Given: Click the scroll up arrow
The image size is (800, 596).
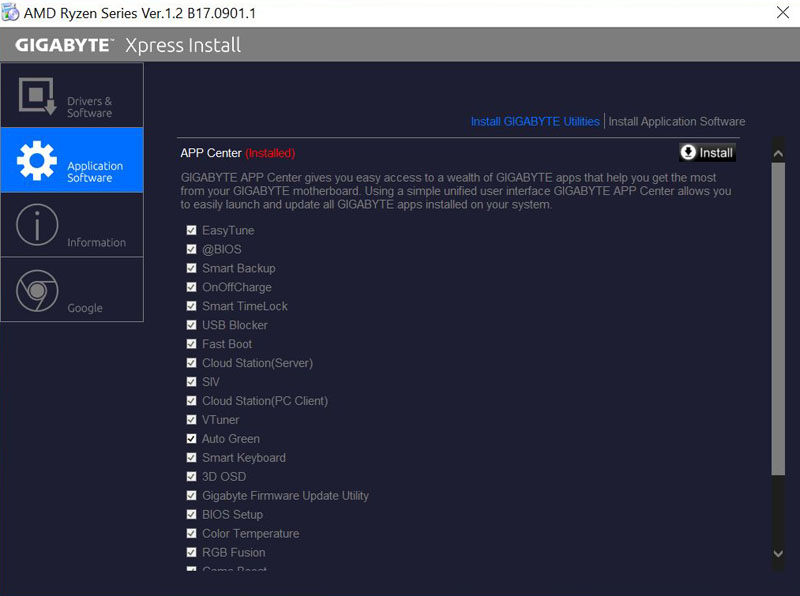Looking at the screenshot, I should coord(778,153).
